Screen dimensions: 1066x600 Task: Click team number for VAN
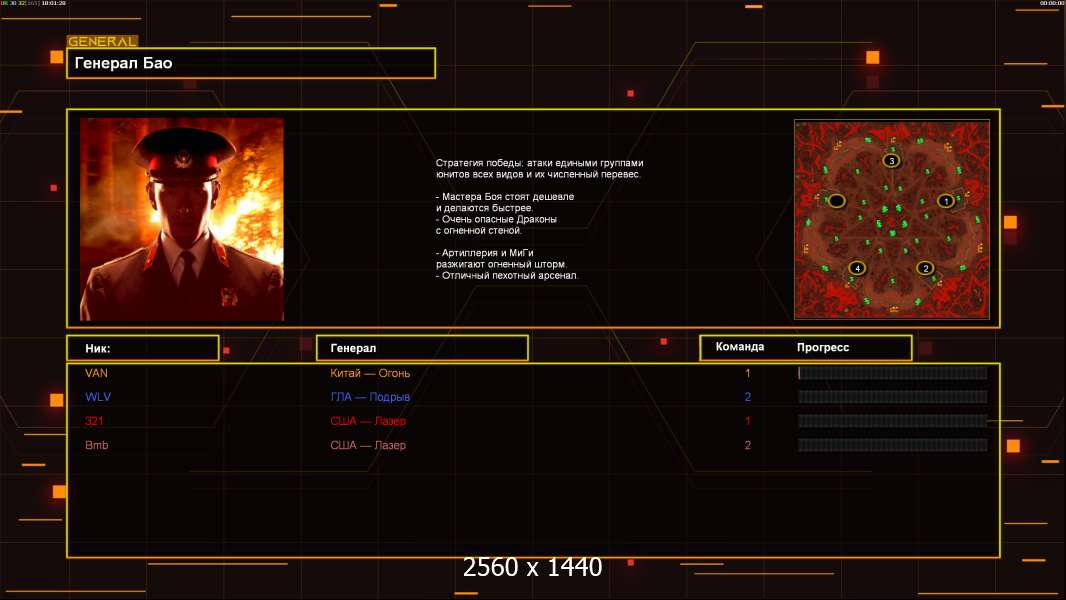click(748, 373)
